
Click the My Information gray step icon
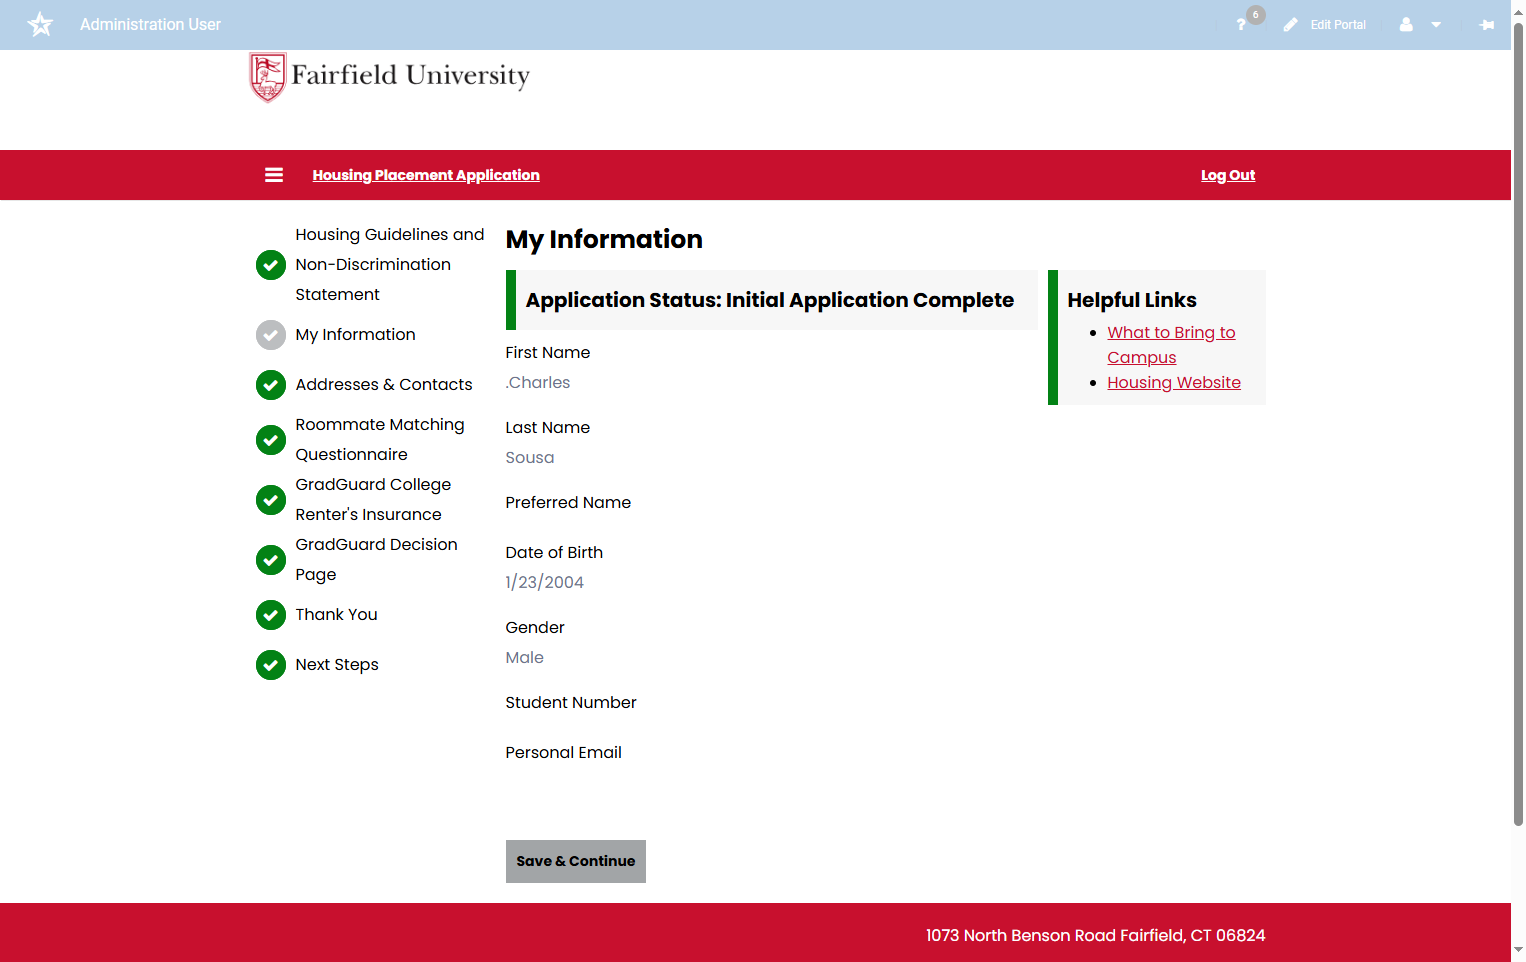[x=271, y=335]
